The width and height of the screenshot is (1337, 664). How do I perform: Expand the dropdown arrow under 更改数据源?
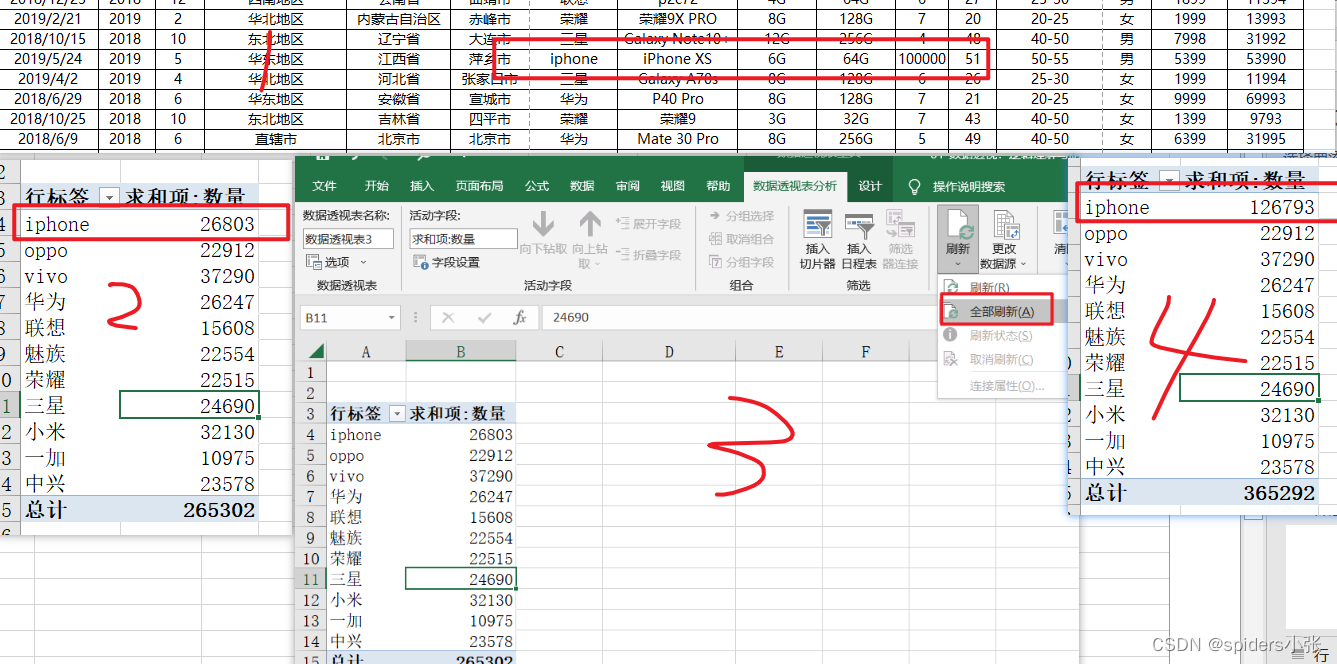(1024, 265)
